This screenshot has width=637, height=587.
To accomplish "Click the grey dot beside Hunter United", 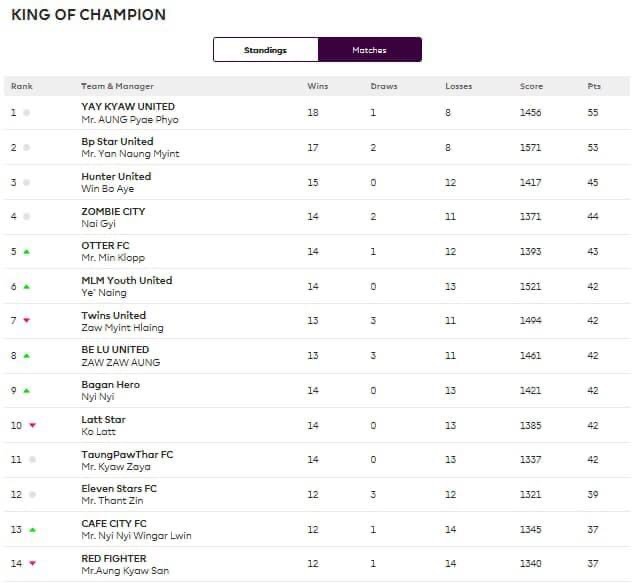I will click(26, 183).
